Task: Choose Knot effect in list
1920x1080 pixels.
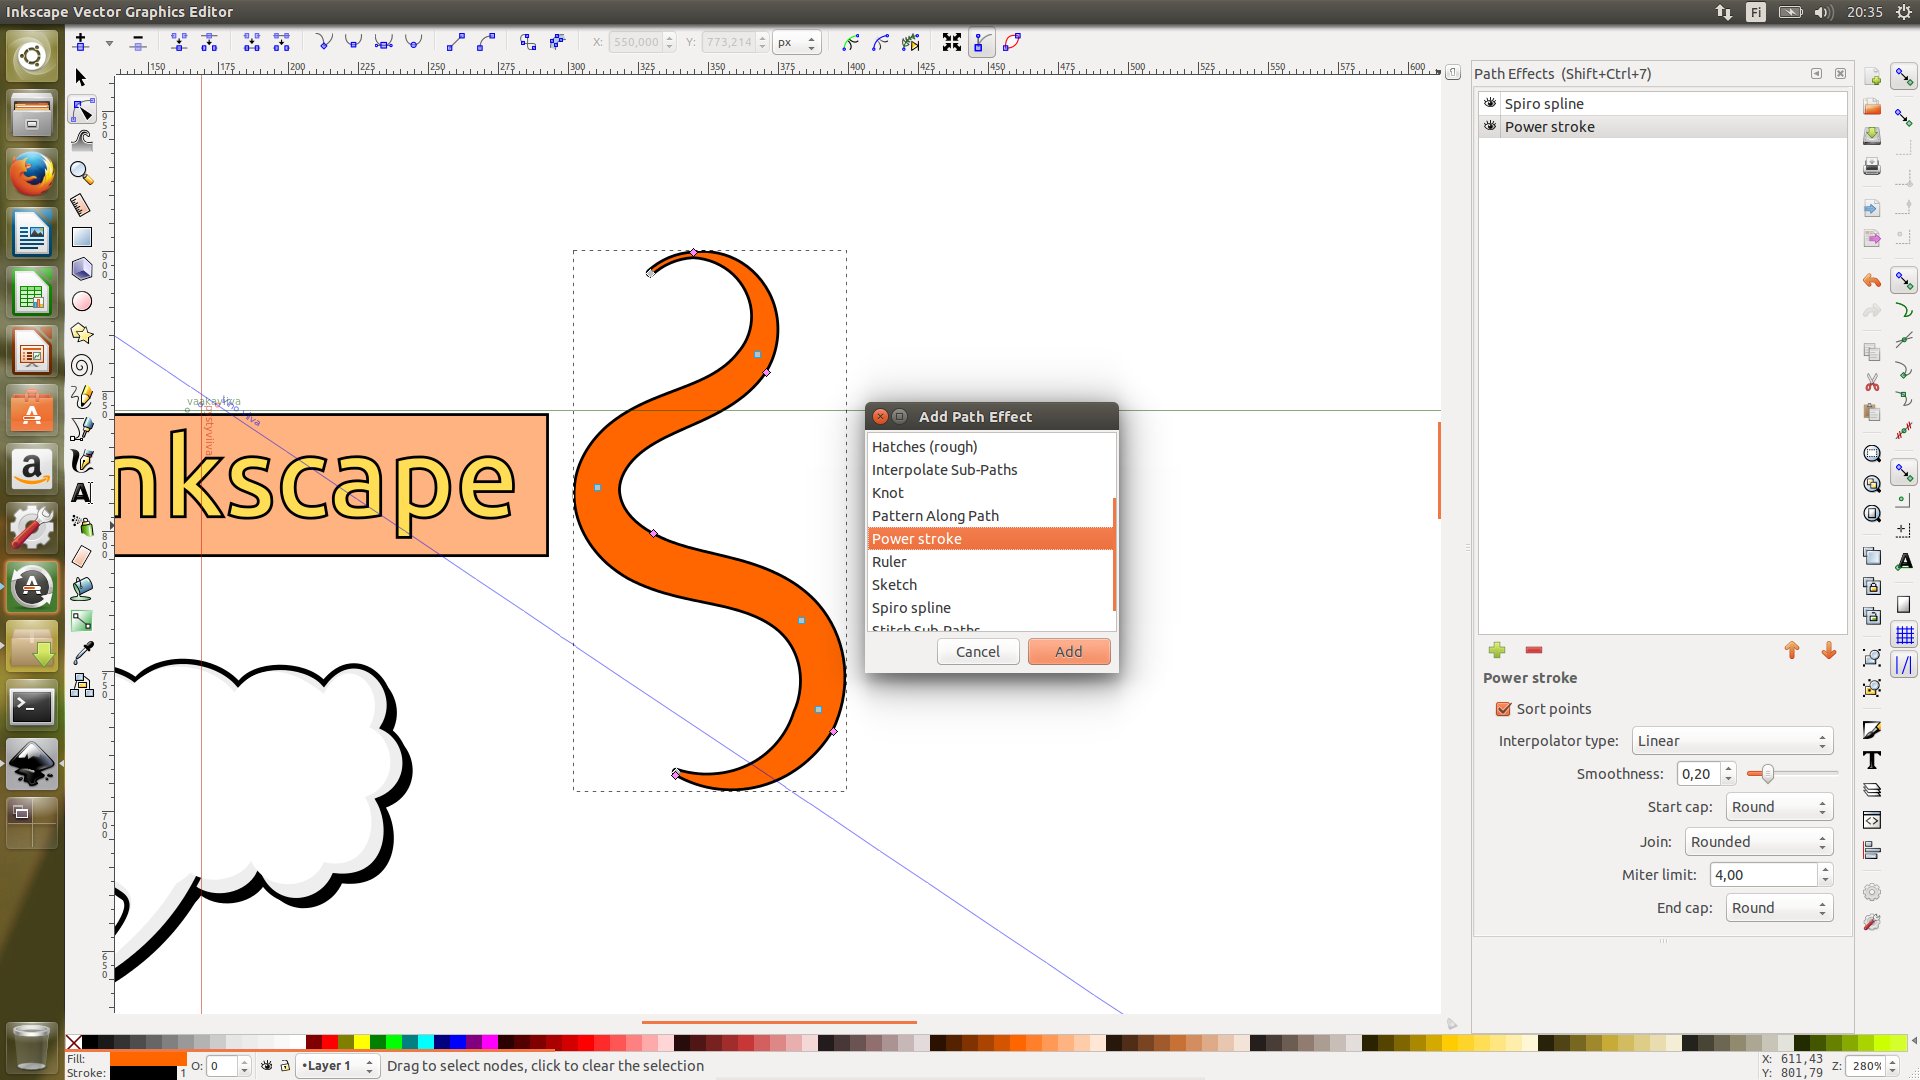Action: 990,493
